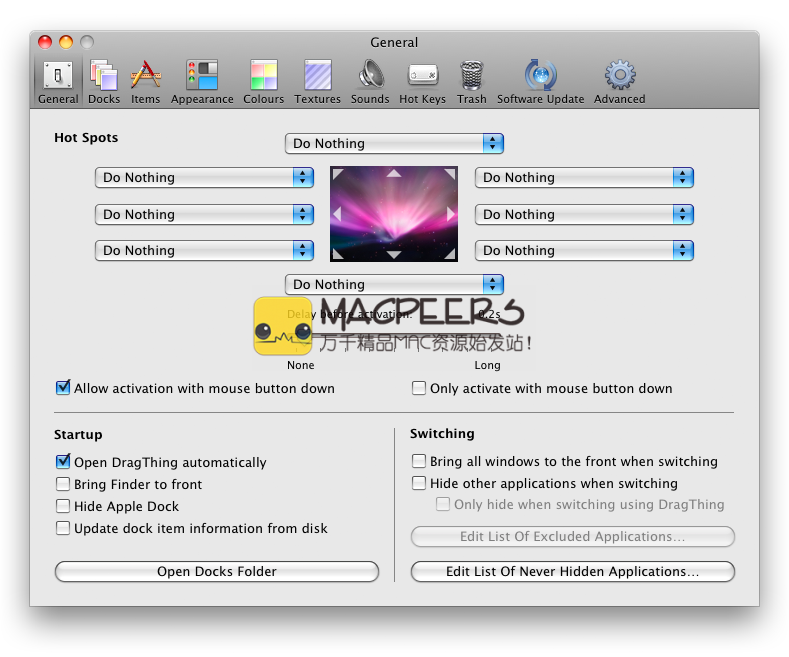Click Edit List Of Never Hidden Applications
The height and width of the screenshot is (657, 789).
tap(572, 572)
